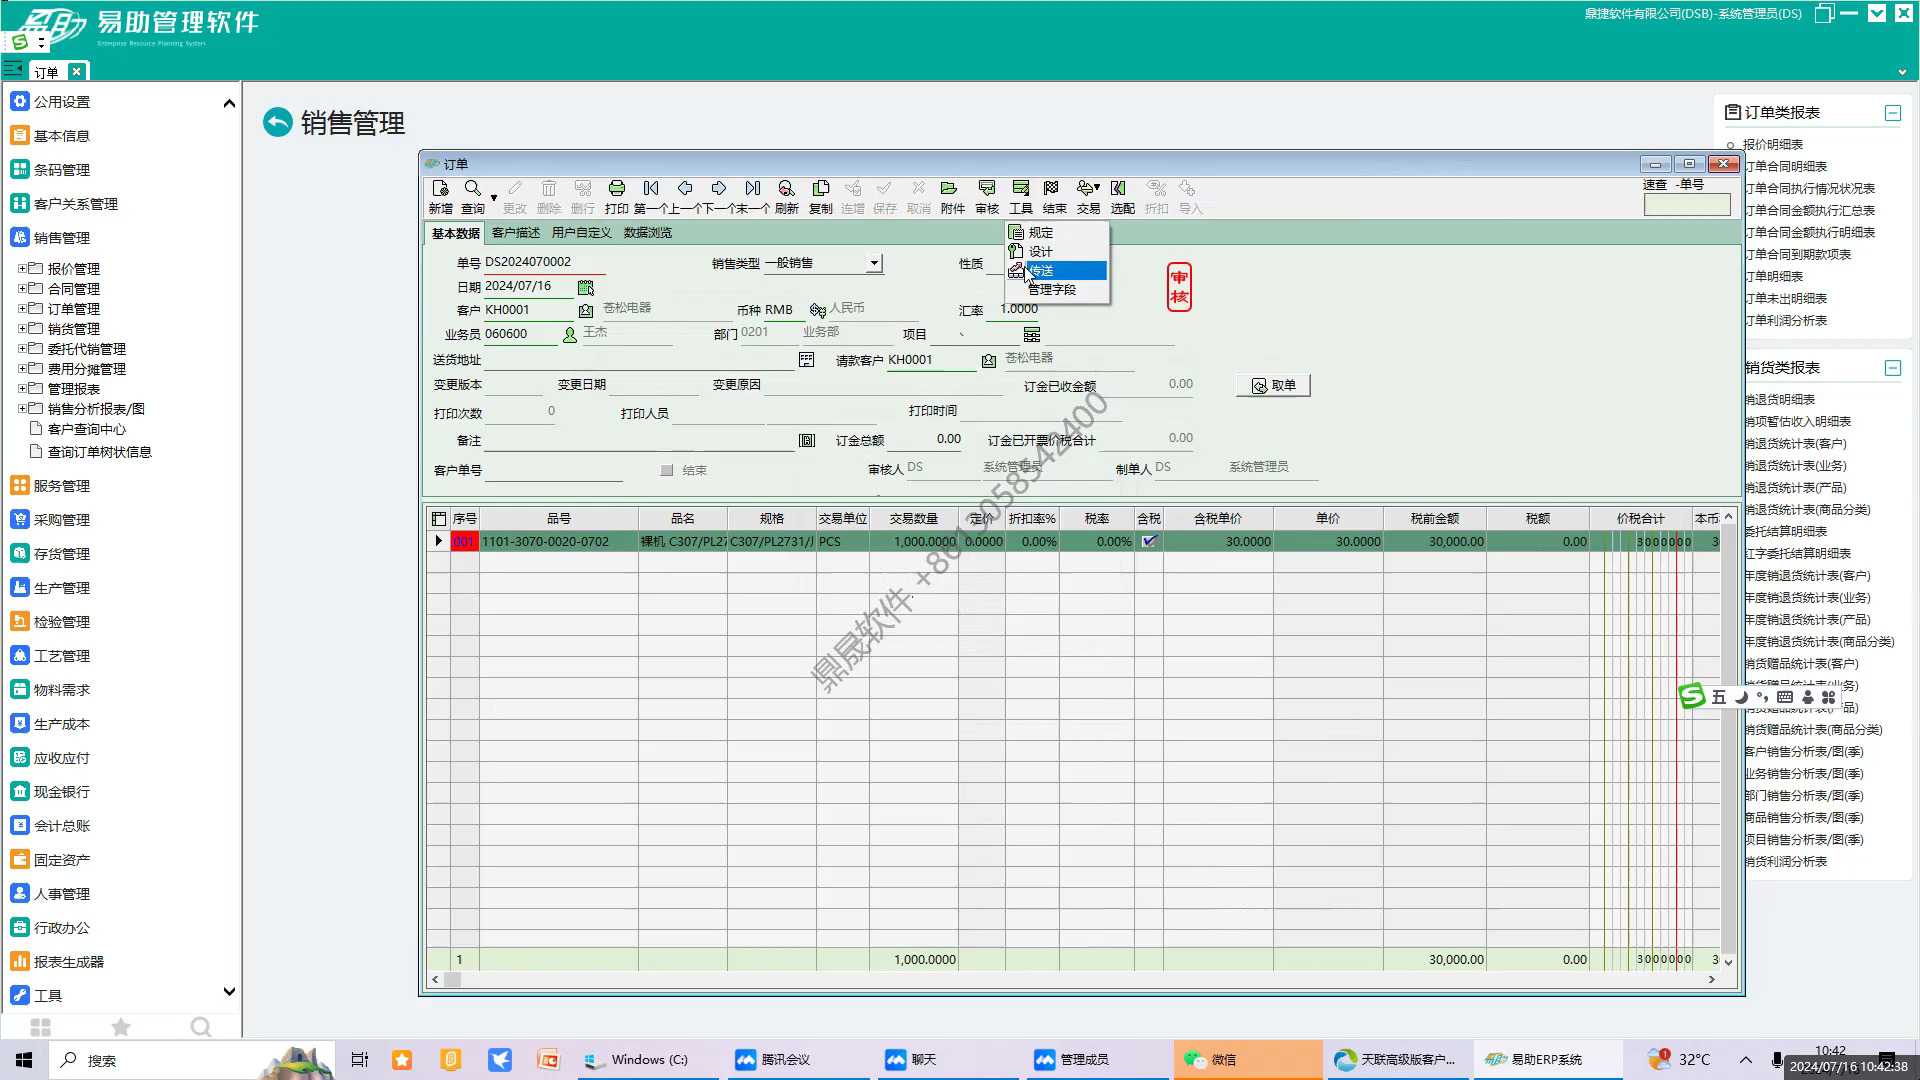Open 销货利润分析表 report link
This screenshot has width=1920, height=1080.
click(1786, 862)
